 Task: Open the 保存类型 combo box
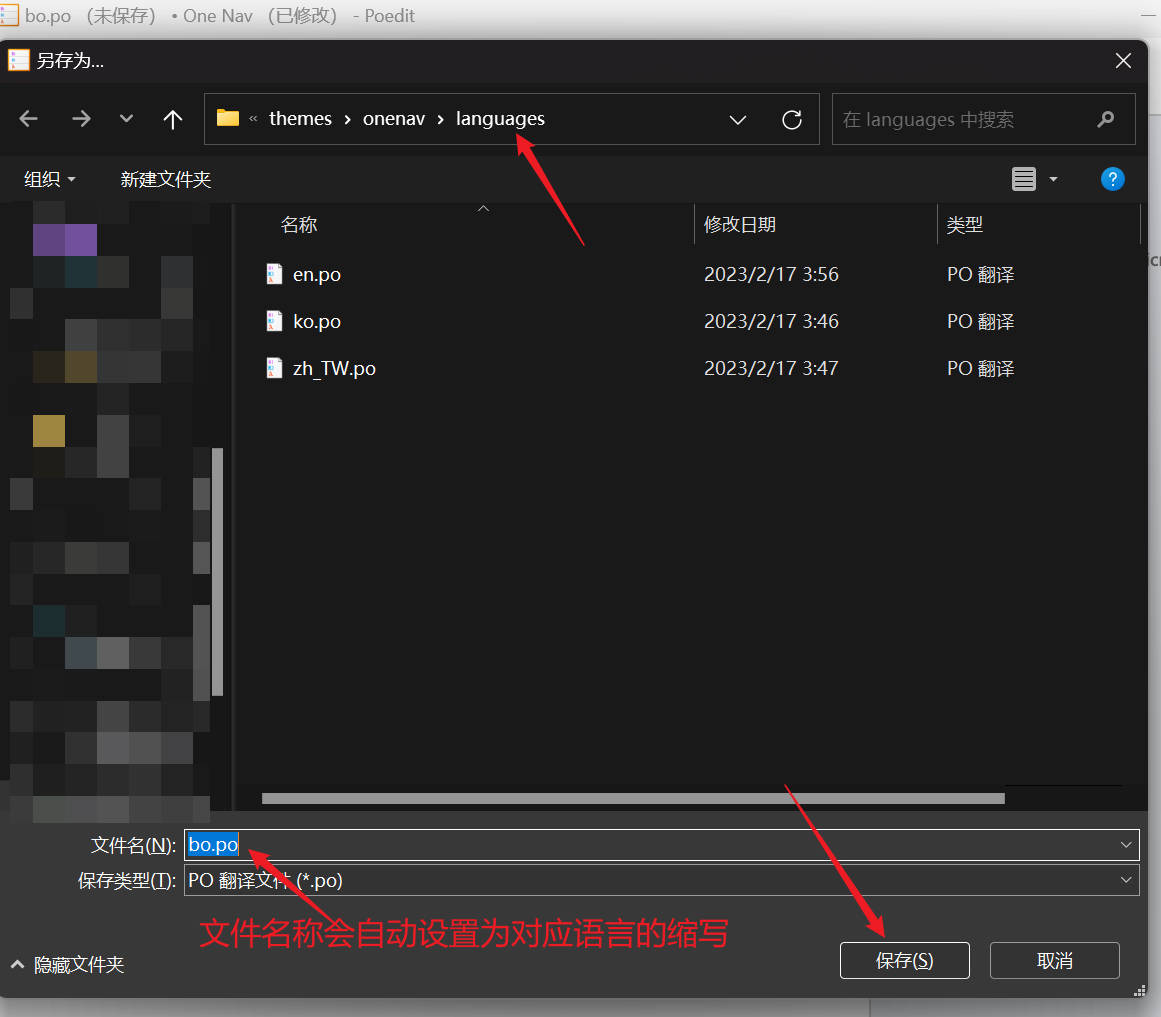(661, 880)
